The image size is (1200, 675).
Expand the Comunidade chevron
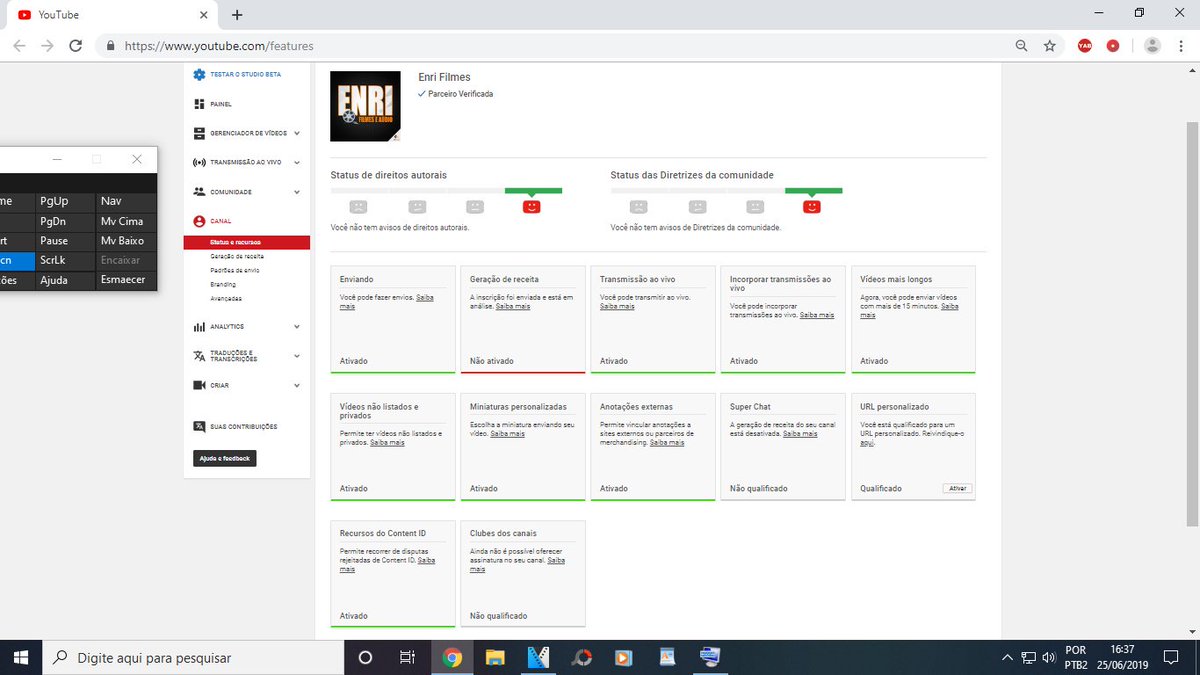tap(297, 192)
